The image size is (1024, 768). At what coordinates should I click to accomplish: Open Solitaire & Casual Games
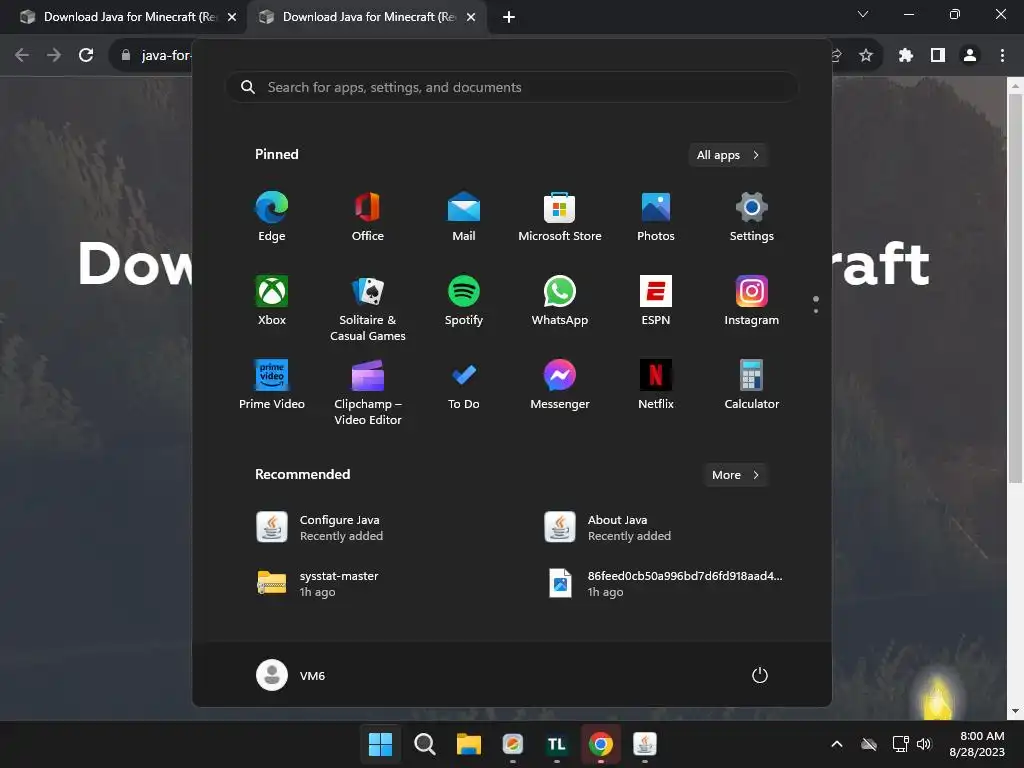(x=368, y=308)
